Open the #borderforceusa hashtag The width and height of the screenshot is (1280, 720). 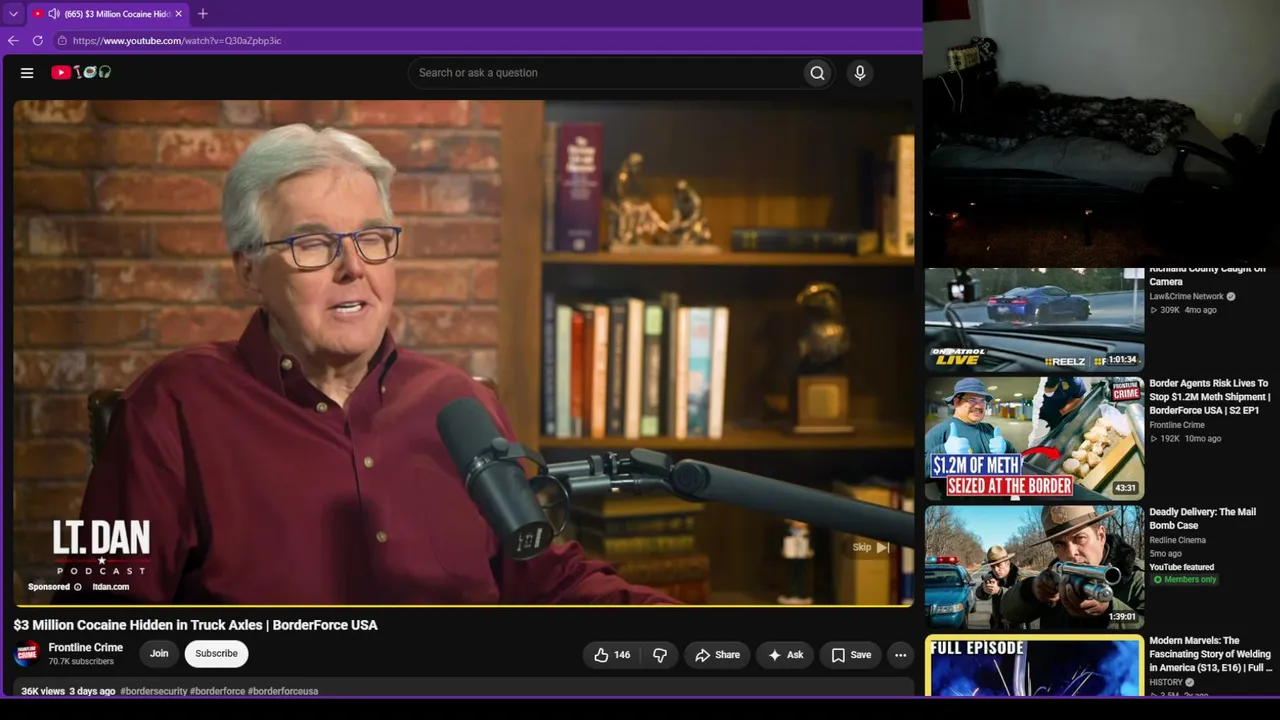pyautogui.click(x=283, y=691)
